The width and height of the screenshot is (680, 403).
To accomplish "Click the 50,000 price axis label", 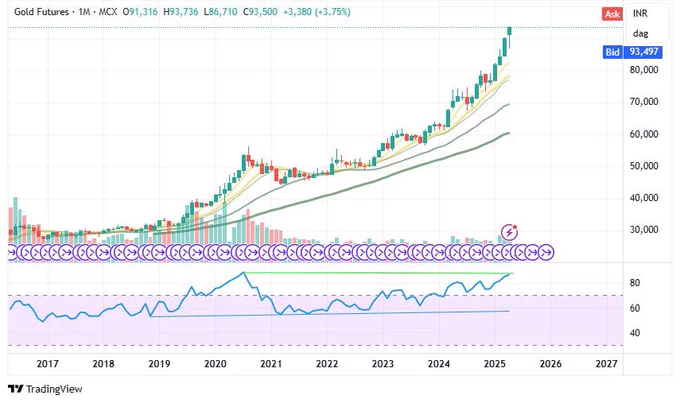I will [644, 166].
